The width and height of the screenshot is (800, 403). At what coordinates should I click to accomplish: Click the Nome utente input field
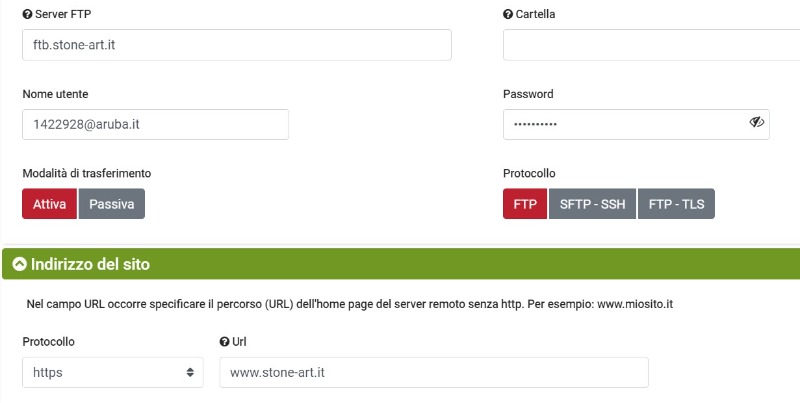155,124
